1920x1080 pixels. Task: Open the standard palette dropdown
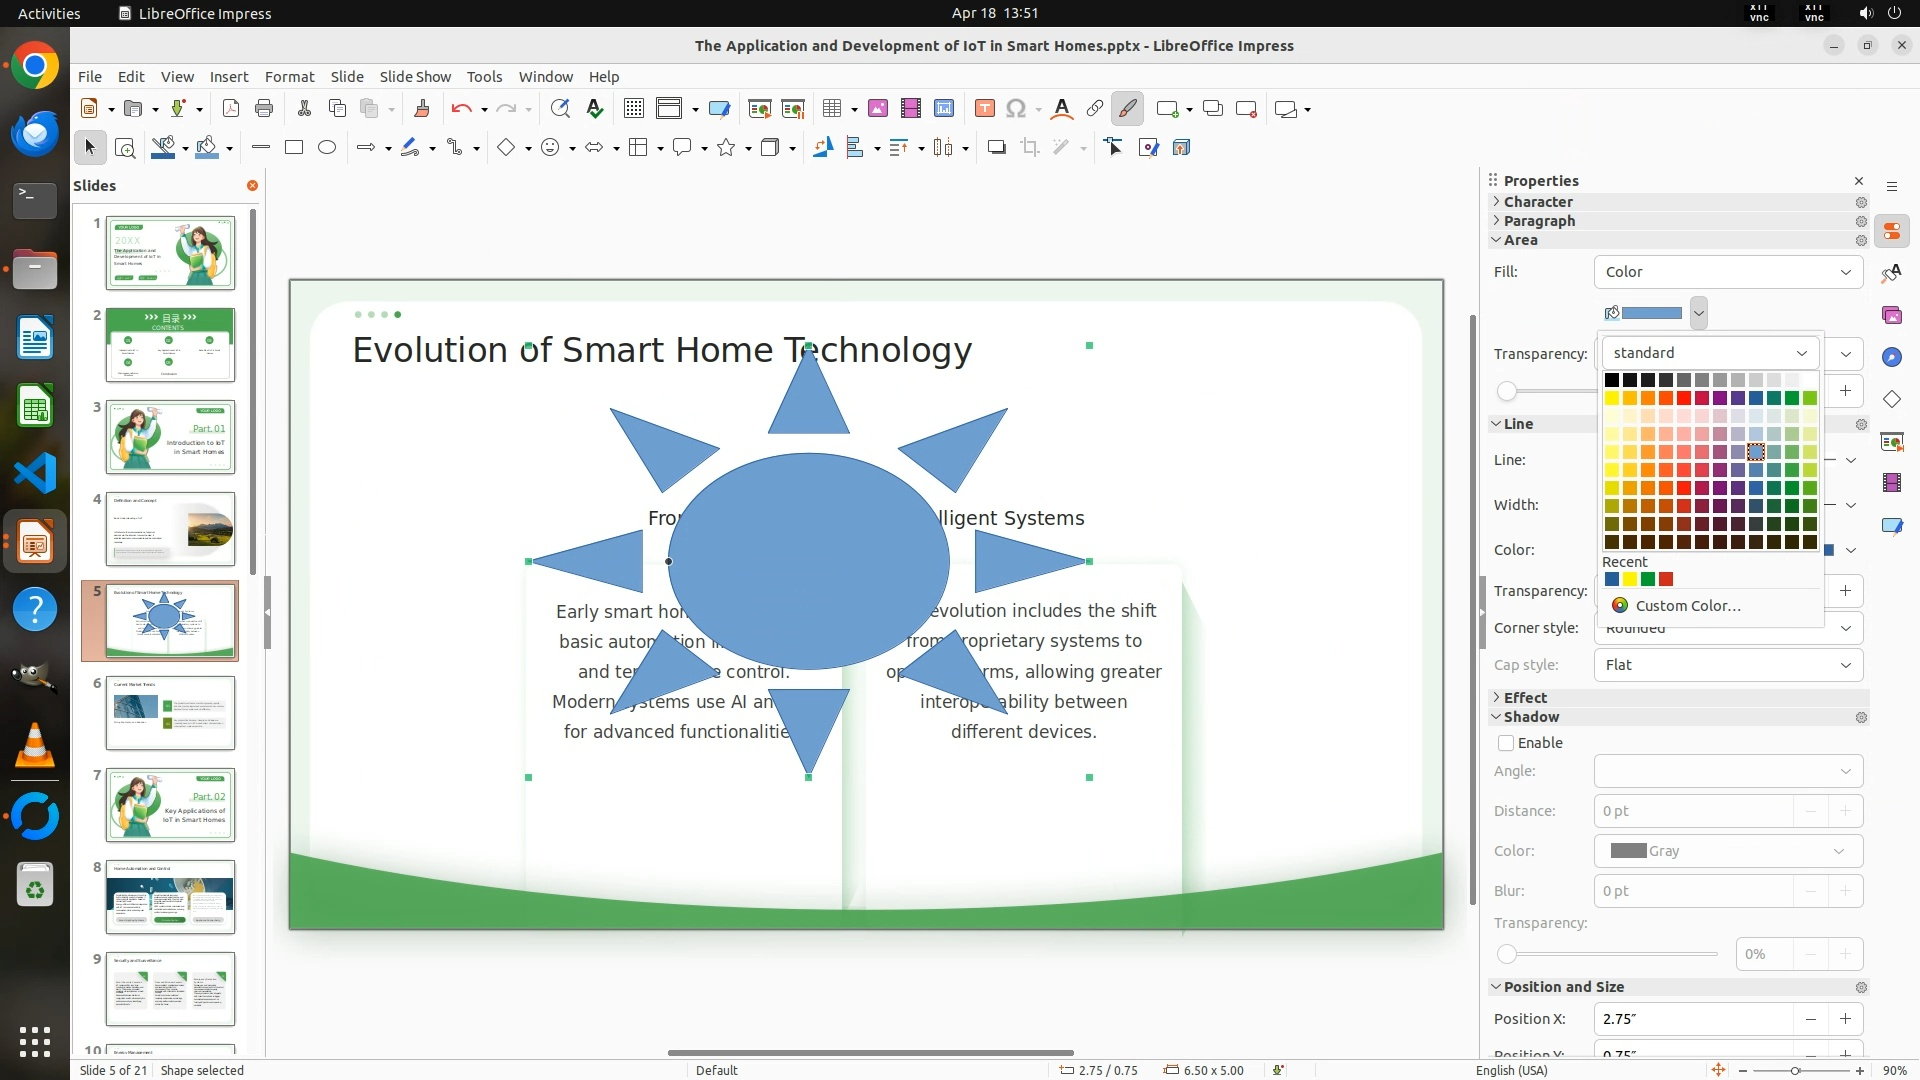(1710, 353)
